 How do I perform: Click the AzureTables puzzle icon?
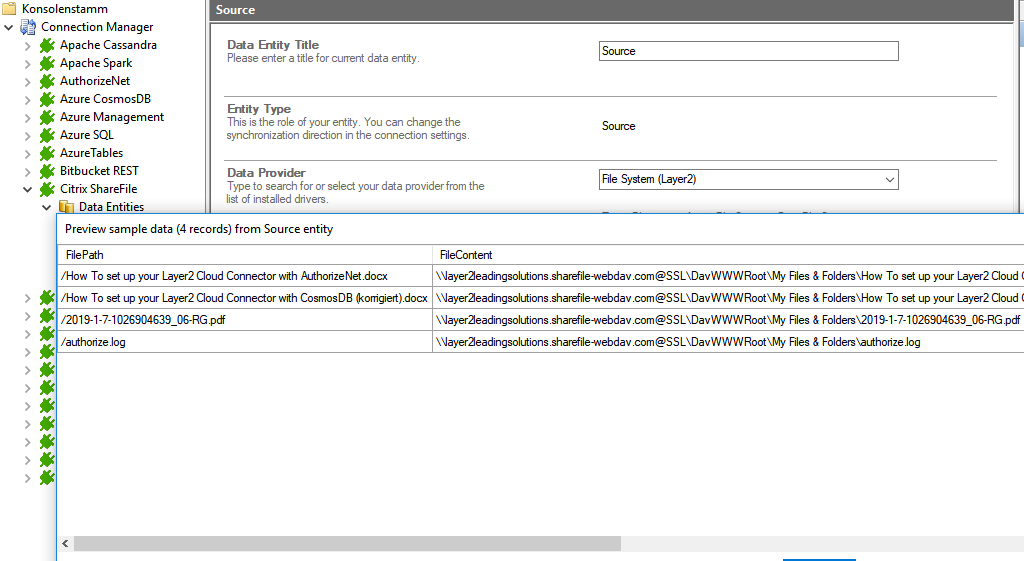click(47, 153)
